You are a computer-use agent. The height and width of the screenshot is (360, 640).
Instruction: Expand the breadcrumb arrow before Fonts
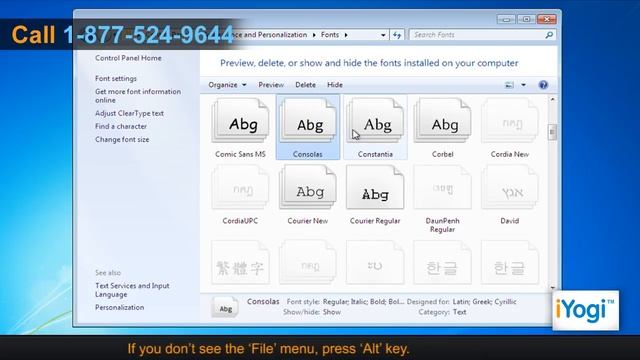(314, 35)
